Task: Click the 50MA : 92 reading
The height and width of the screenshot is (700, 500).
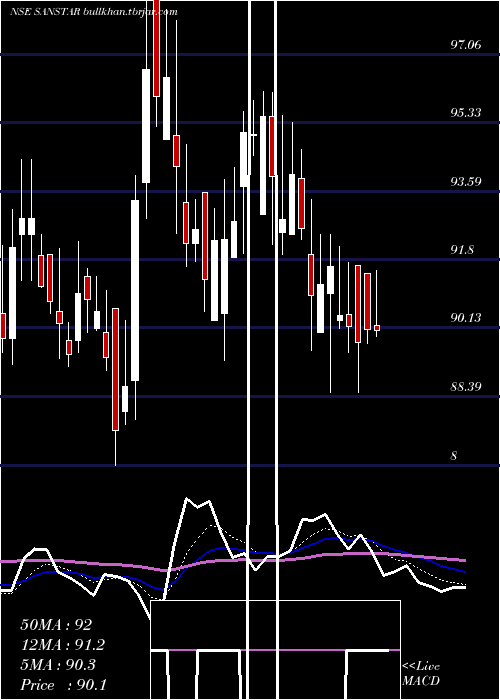Action: click(56, 625)
